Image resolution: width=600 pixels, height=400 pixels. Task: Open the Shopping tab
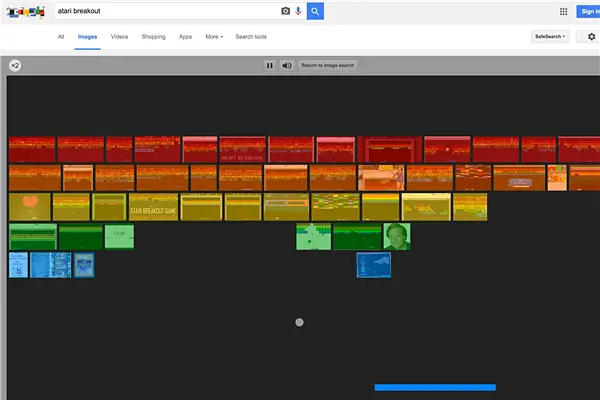[153, 37]
